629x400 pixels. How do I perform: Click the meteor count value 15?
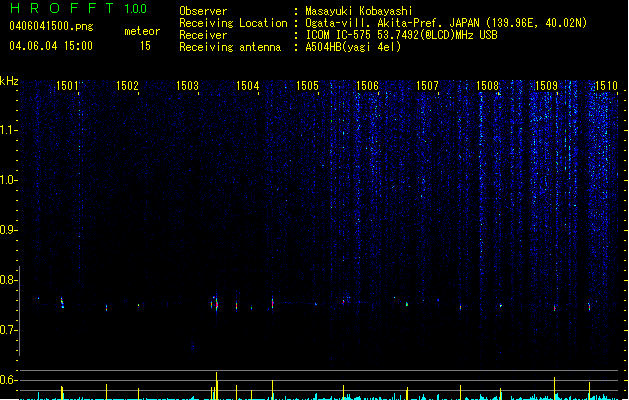click(x=145, y=46)
